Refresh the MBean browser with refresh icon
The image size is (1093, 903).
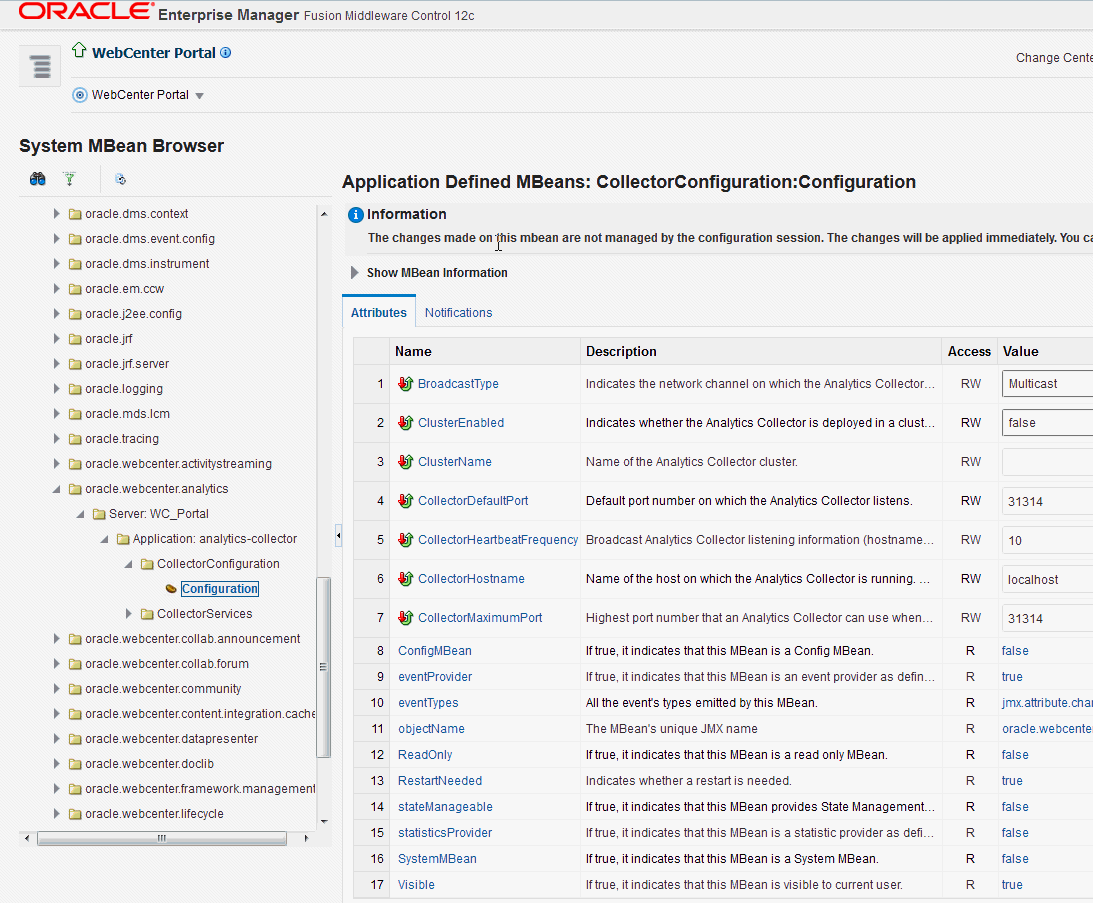click(120, 179)
